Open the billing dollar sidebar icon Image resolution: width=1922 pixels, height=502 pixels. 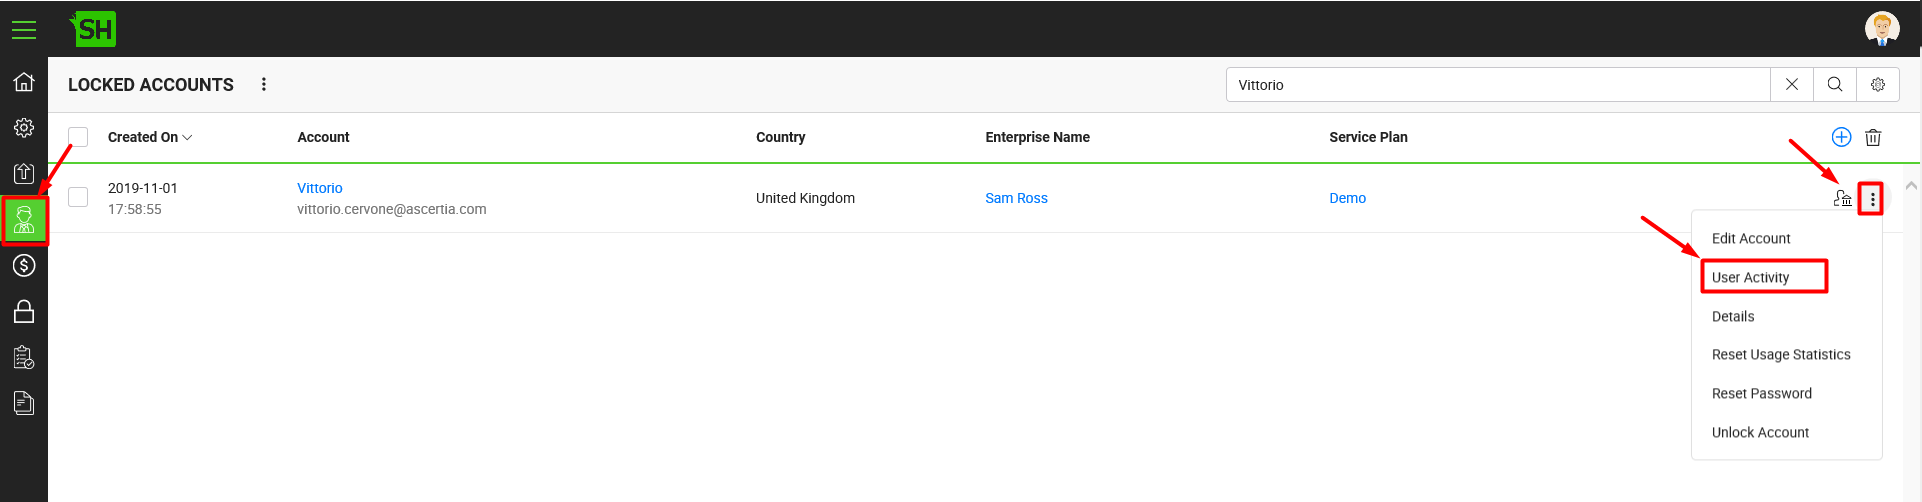[24, 265]
